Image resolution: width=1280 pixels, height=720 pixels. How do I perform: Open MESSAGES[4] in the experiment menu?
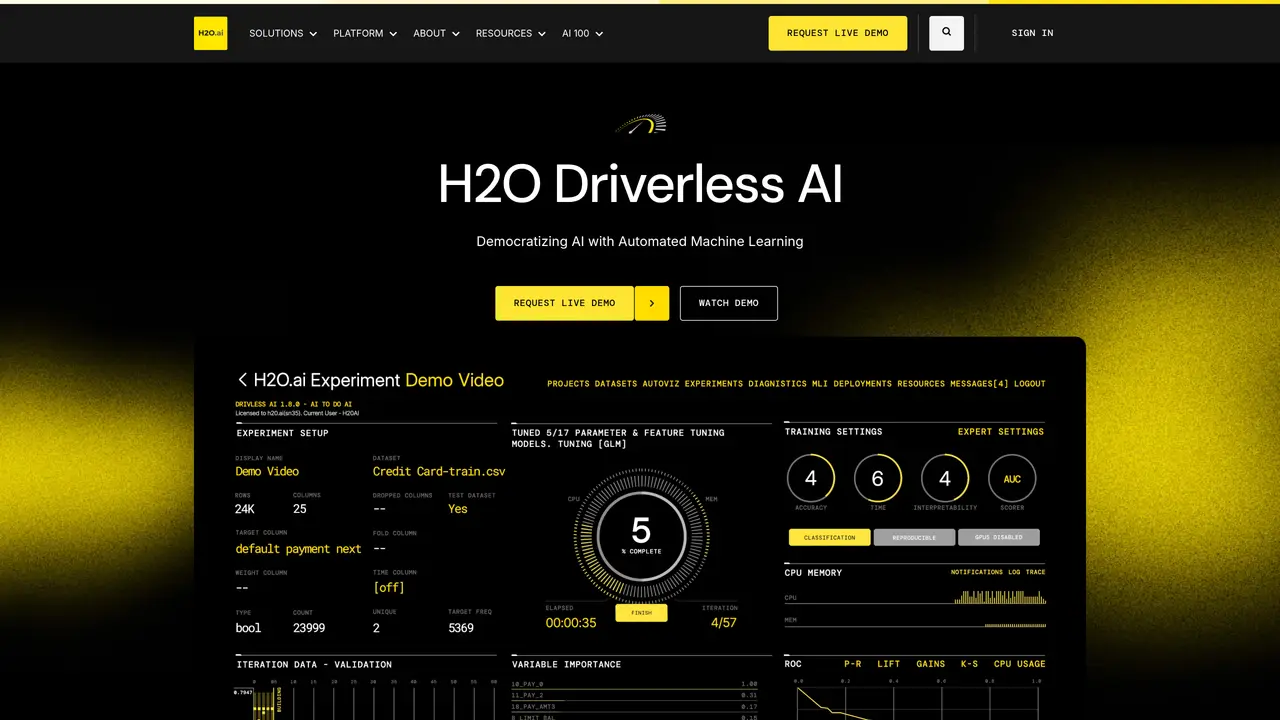(x=981, y=384)
